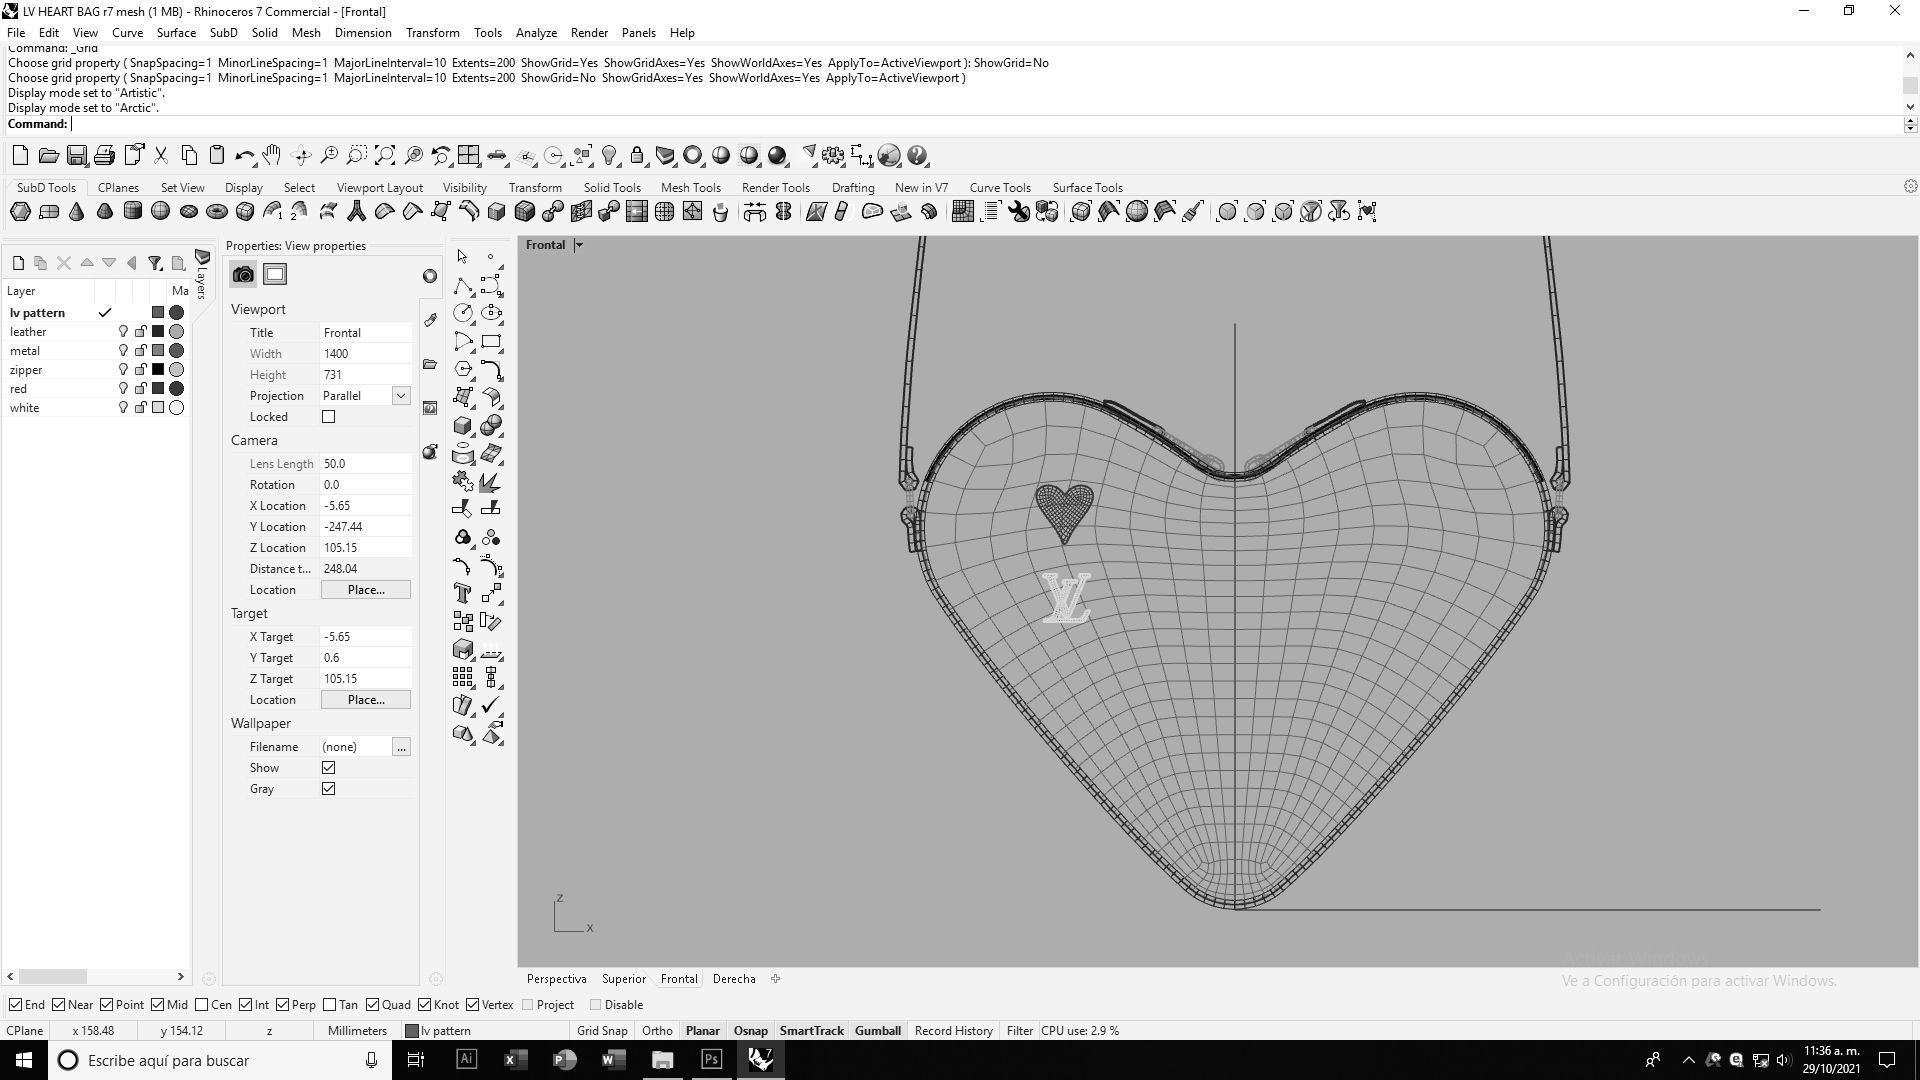Create a SubD torus primitive
The width and height of the screenshot is (1920, 1080).
click(x=216, y=212)
